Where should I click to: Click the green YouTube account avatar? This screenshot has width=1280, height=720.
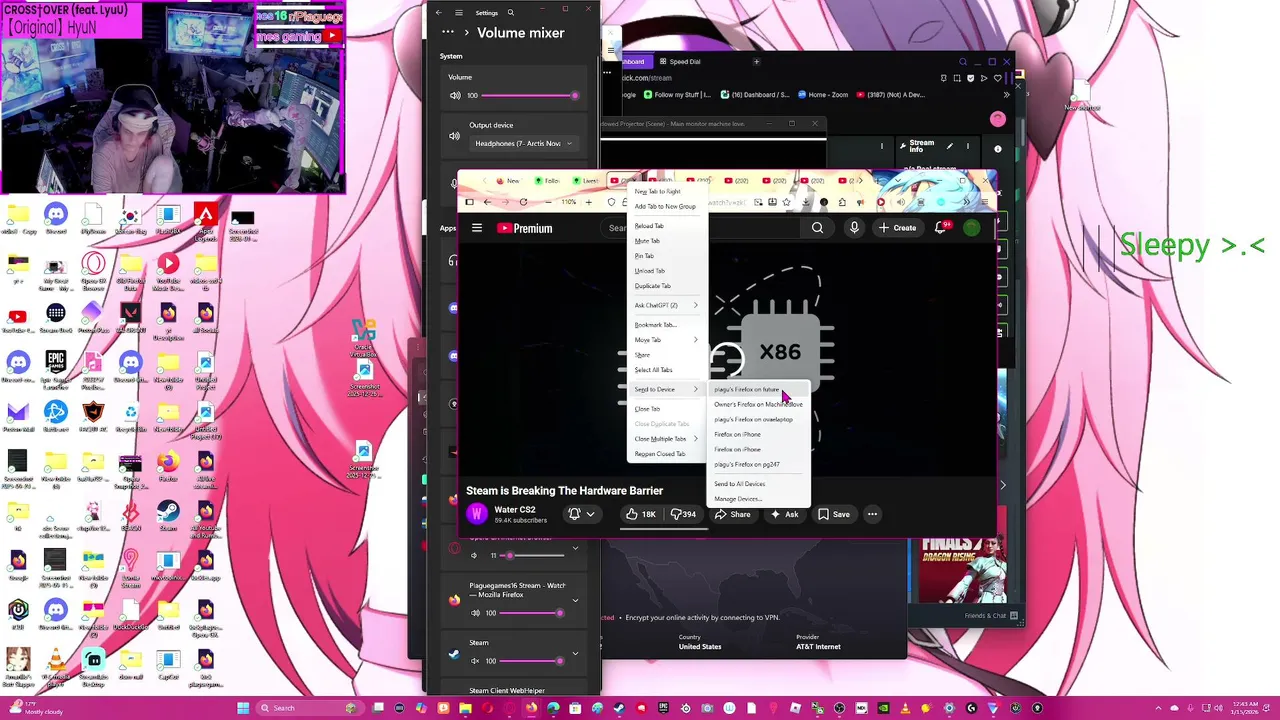(972, 228)
